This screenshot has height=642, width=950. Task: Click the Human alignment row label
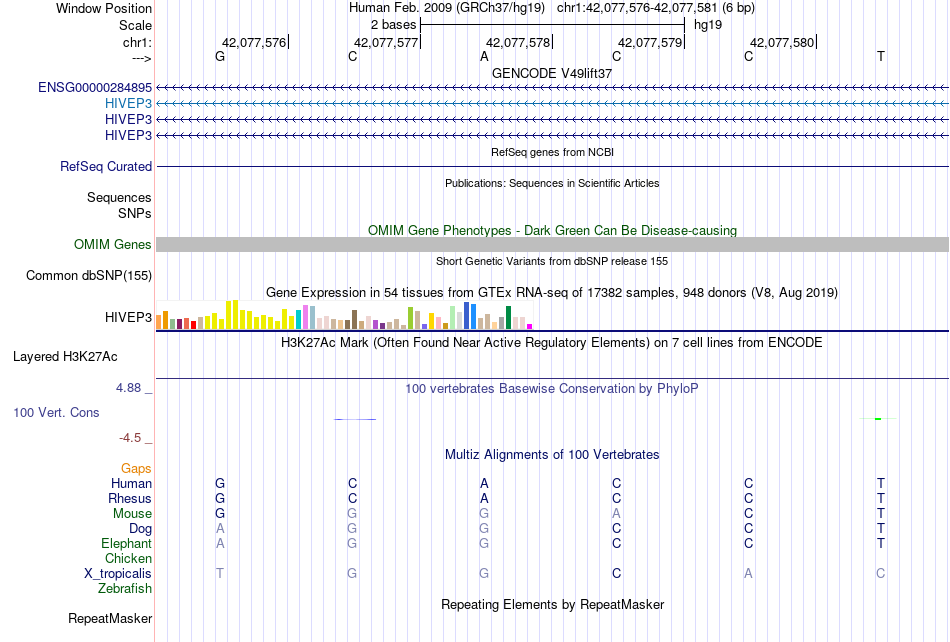[x=131, y=483]
